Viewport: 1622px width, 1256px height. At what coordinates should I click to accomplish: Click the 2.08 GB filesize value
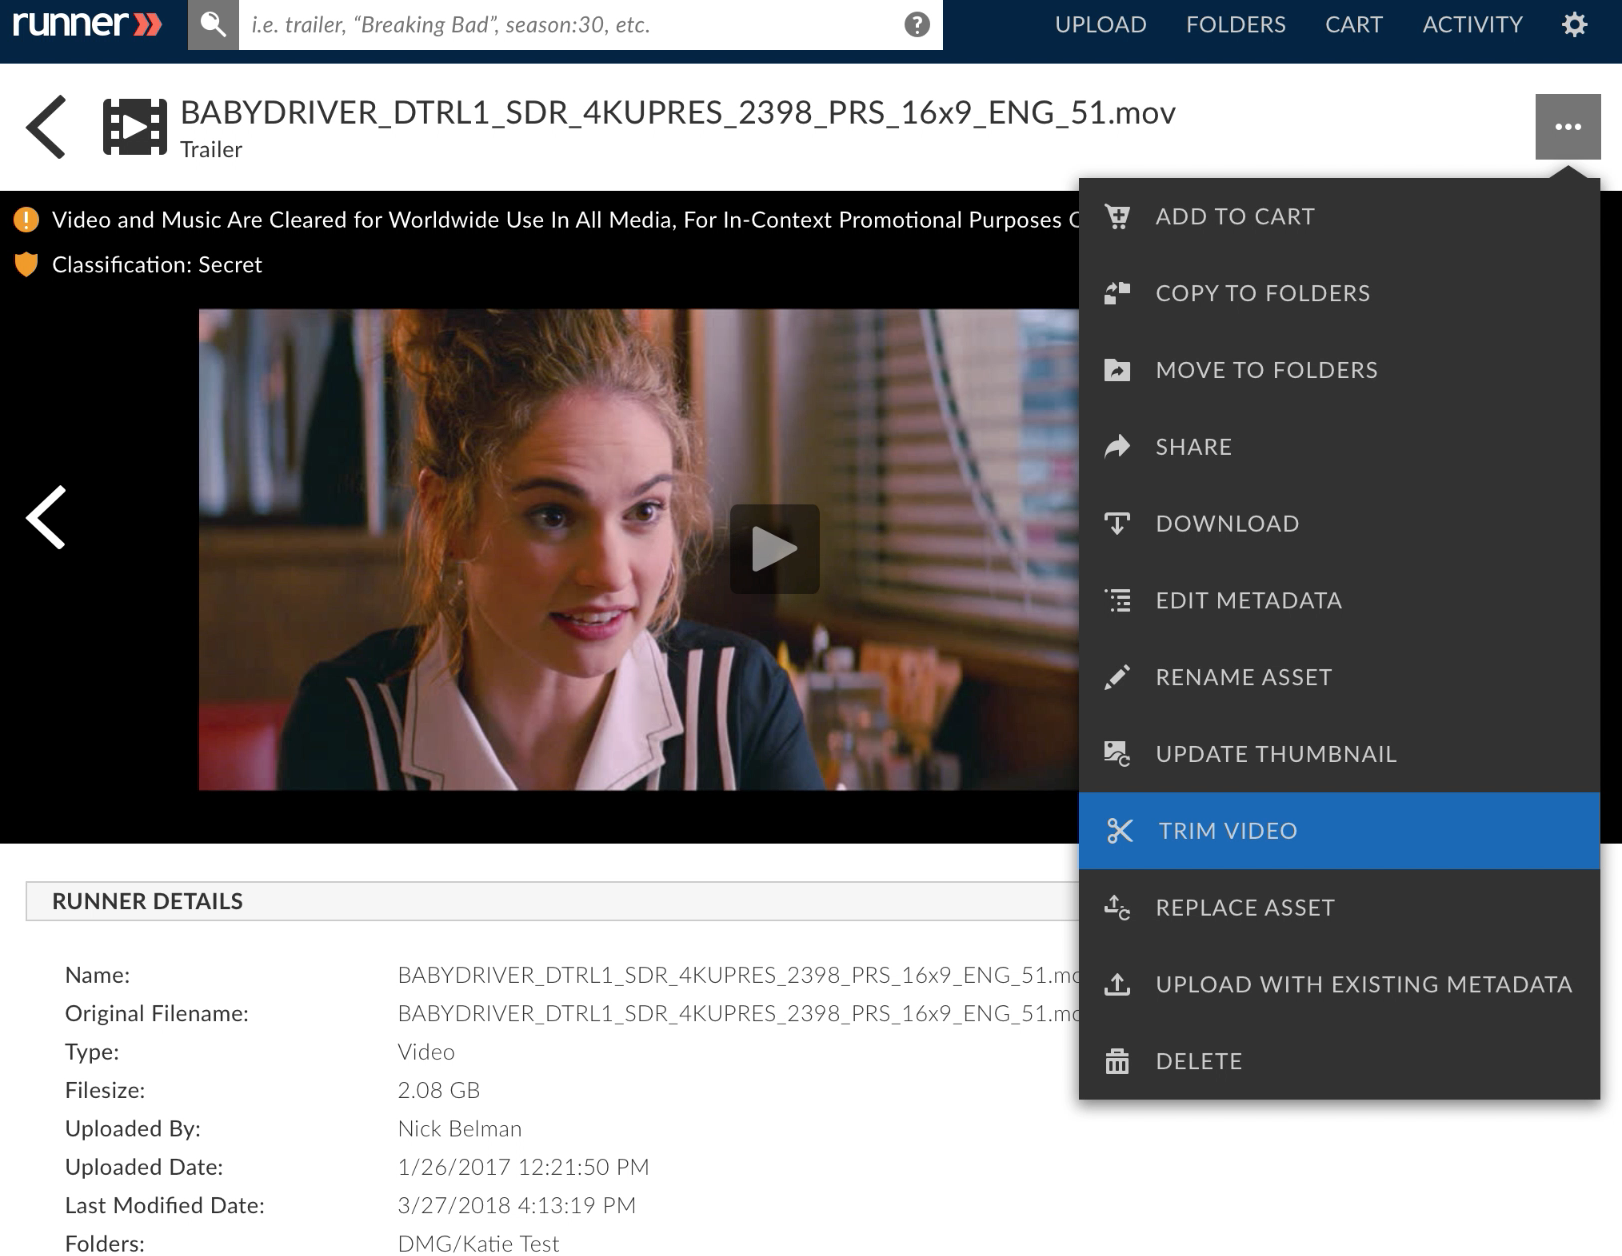point(439,1090)
